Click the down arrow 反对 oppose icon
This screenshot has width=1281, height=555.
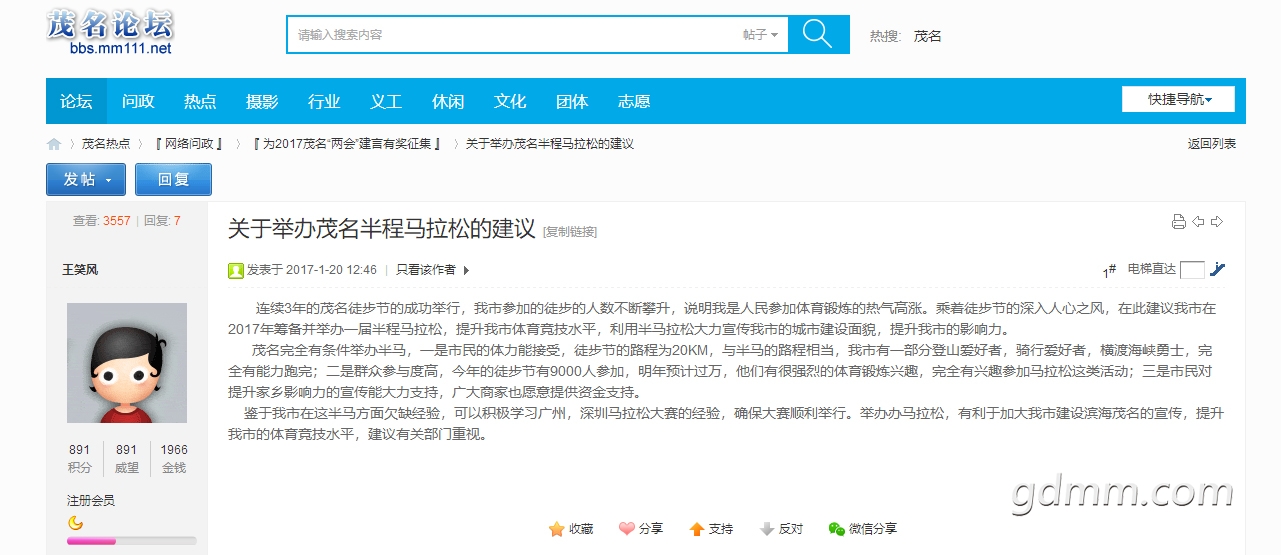767,529
